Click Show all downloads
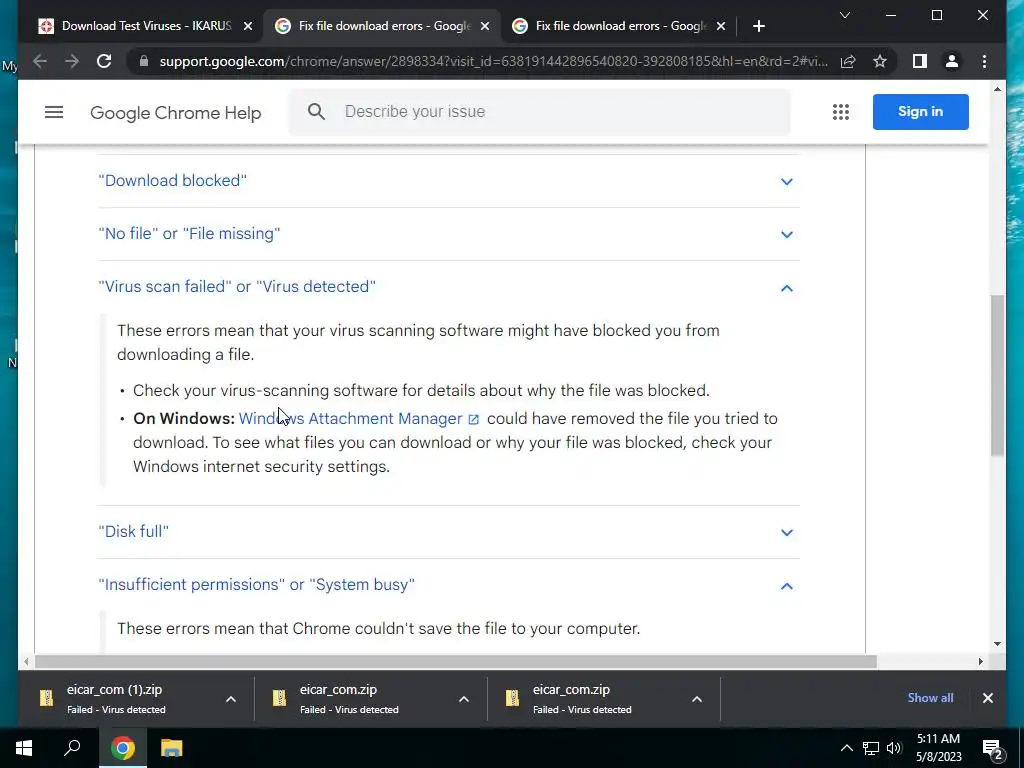This screenshot has width=1024, height=768. [930, 698]
